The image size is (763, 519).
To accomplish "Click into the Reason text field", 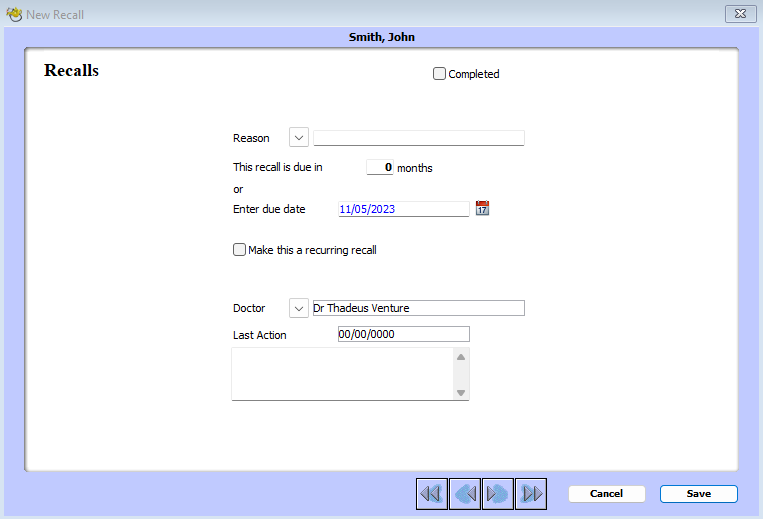I will pos(418,138).
